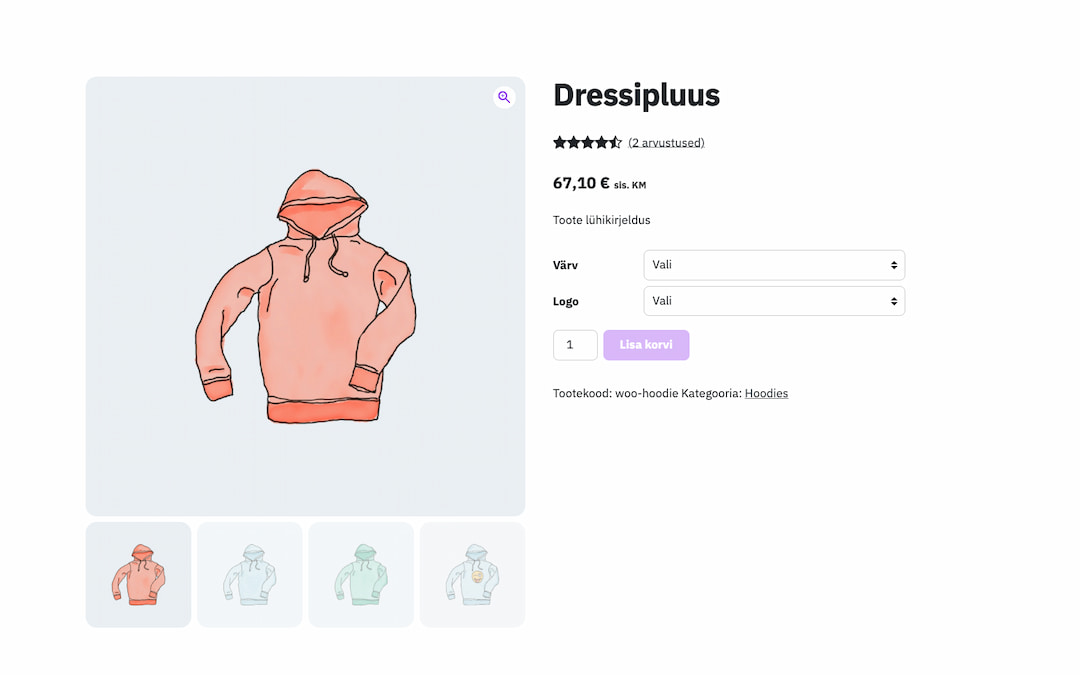
Task: Click the star rating icons
Action: tap(587, 143)
